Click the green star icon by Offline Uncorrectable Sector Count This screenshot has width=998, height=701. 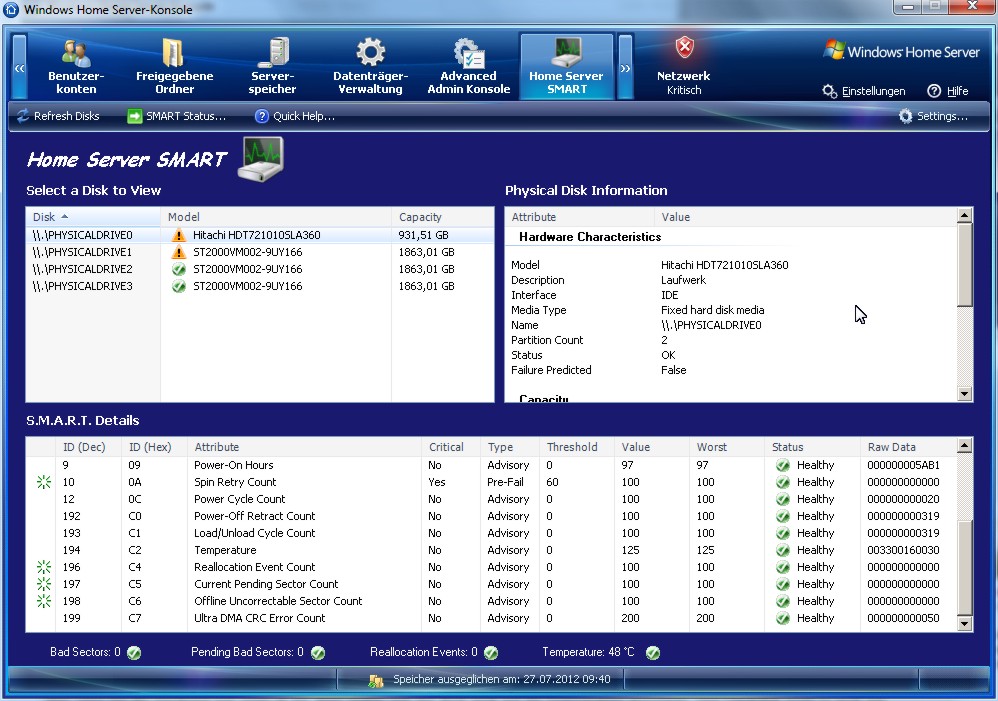tap(43, 601)
